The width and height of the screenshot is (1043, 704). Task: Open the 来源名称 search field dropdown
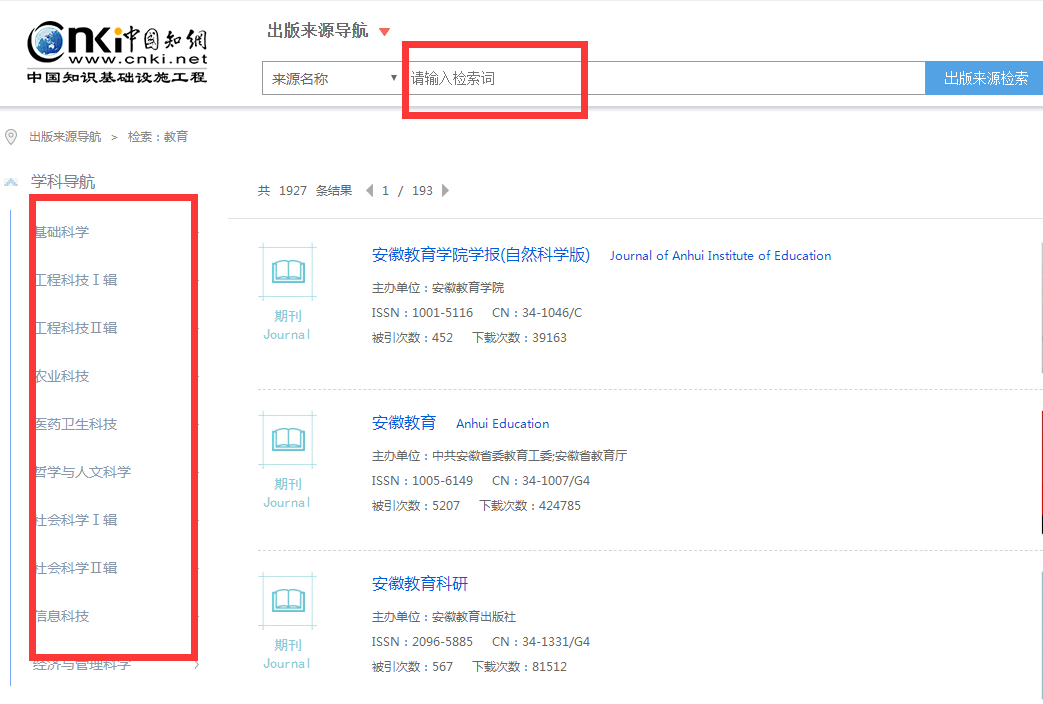(x=333, y=78)
